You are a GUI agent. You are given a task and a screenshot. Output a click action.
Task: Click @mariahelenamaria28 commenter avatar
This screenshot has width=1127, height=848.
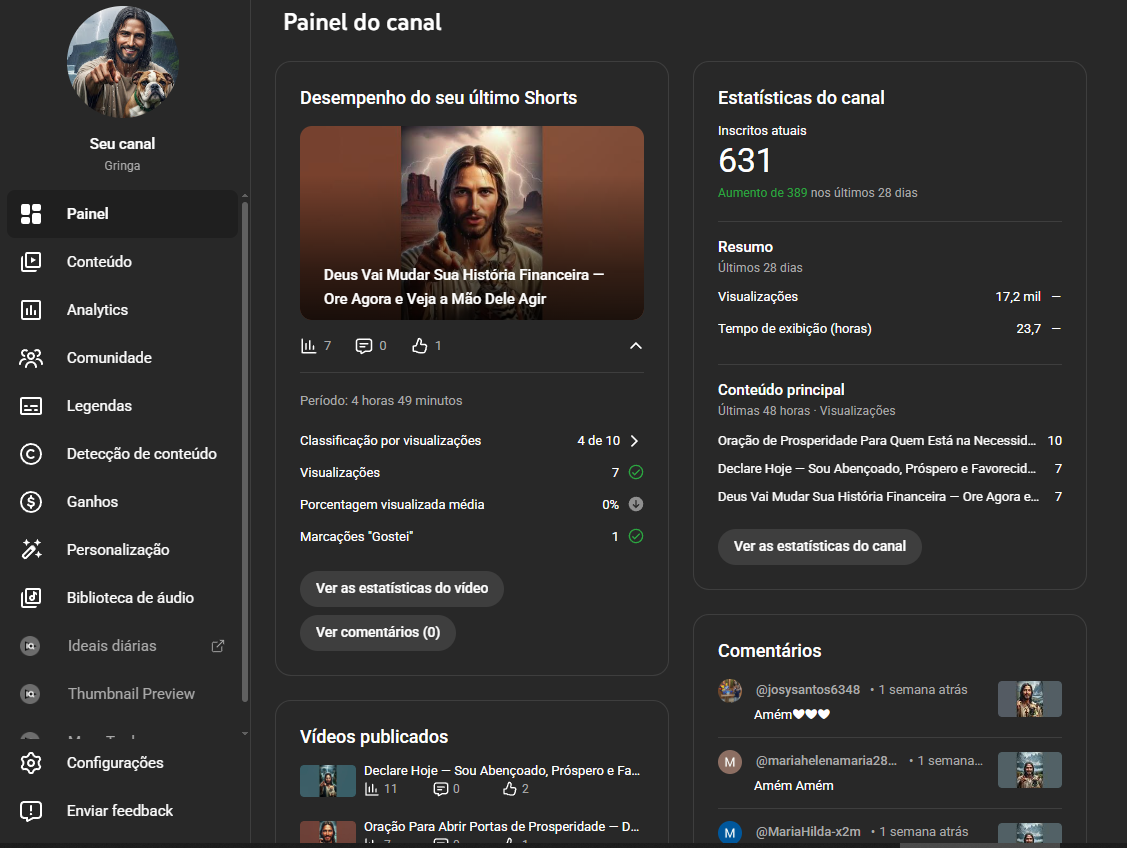(730, 762)
